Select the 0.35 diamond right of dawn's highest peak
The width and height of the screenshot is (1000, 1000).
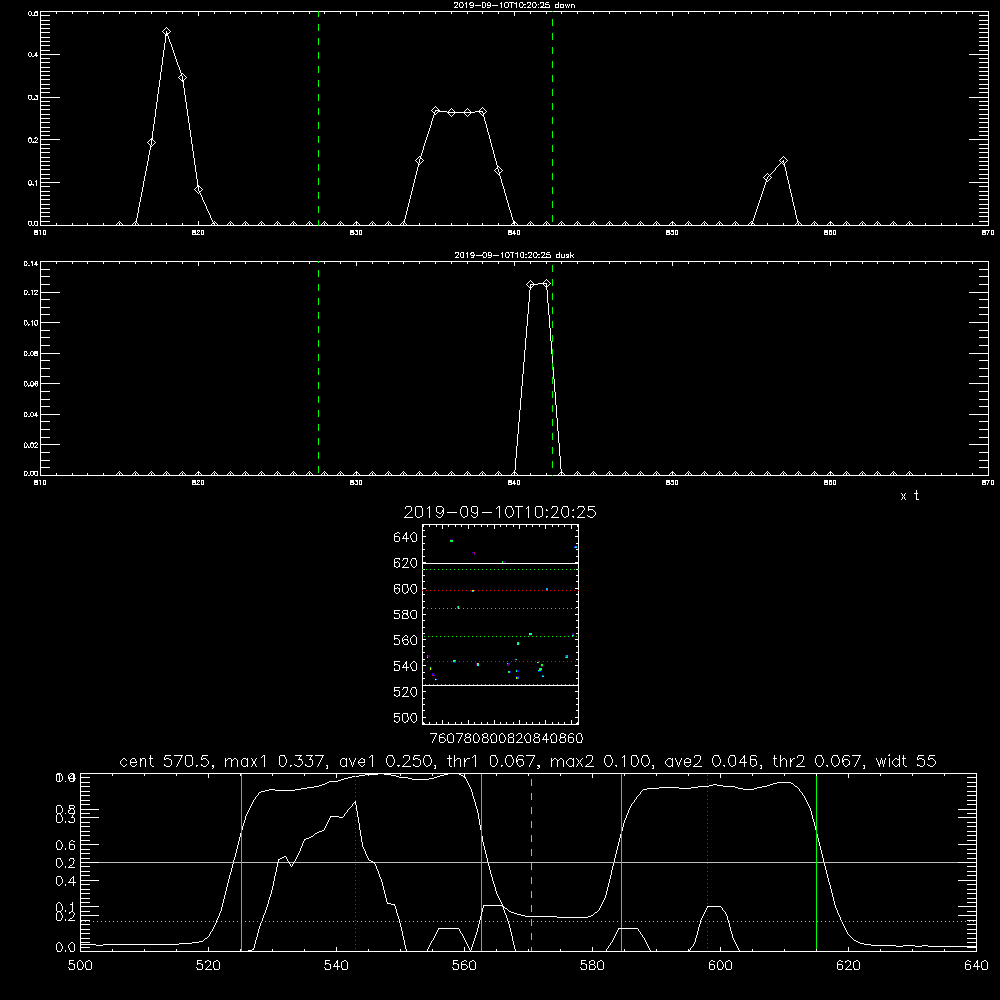[x=182, y=78]
